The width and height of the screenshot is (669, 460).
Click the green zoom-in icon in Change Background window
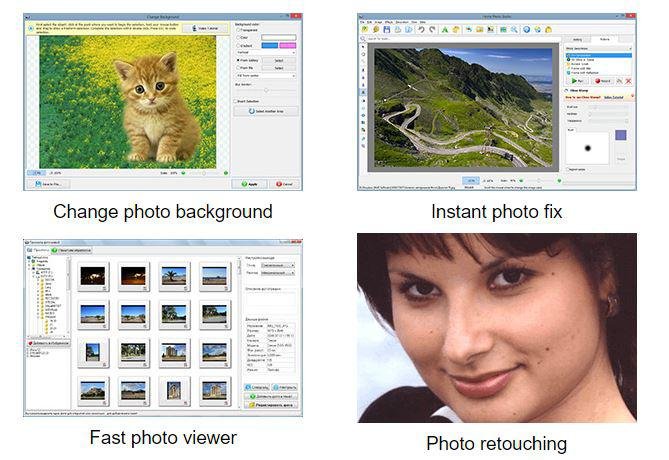(x=226, y=173)
